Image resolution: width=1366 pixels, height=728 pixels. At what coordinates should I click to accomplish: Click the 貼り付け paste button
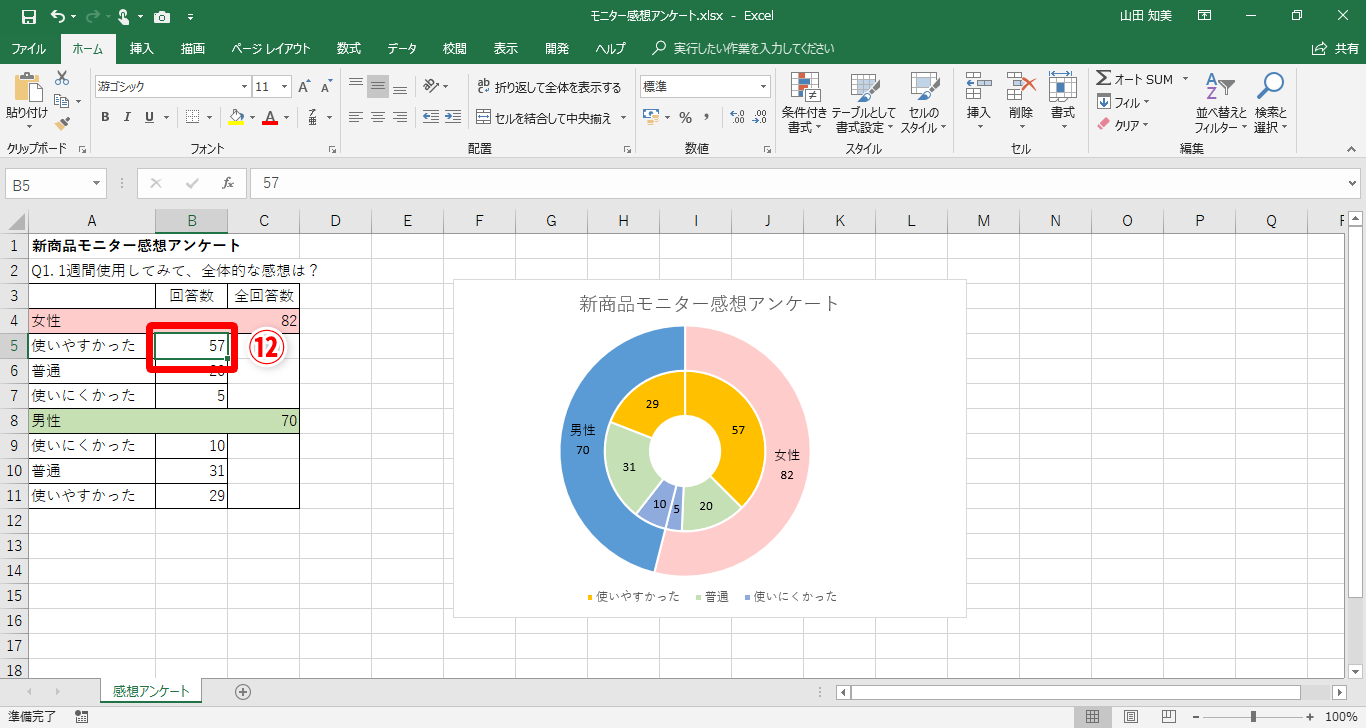[26, 101]
